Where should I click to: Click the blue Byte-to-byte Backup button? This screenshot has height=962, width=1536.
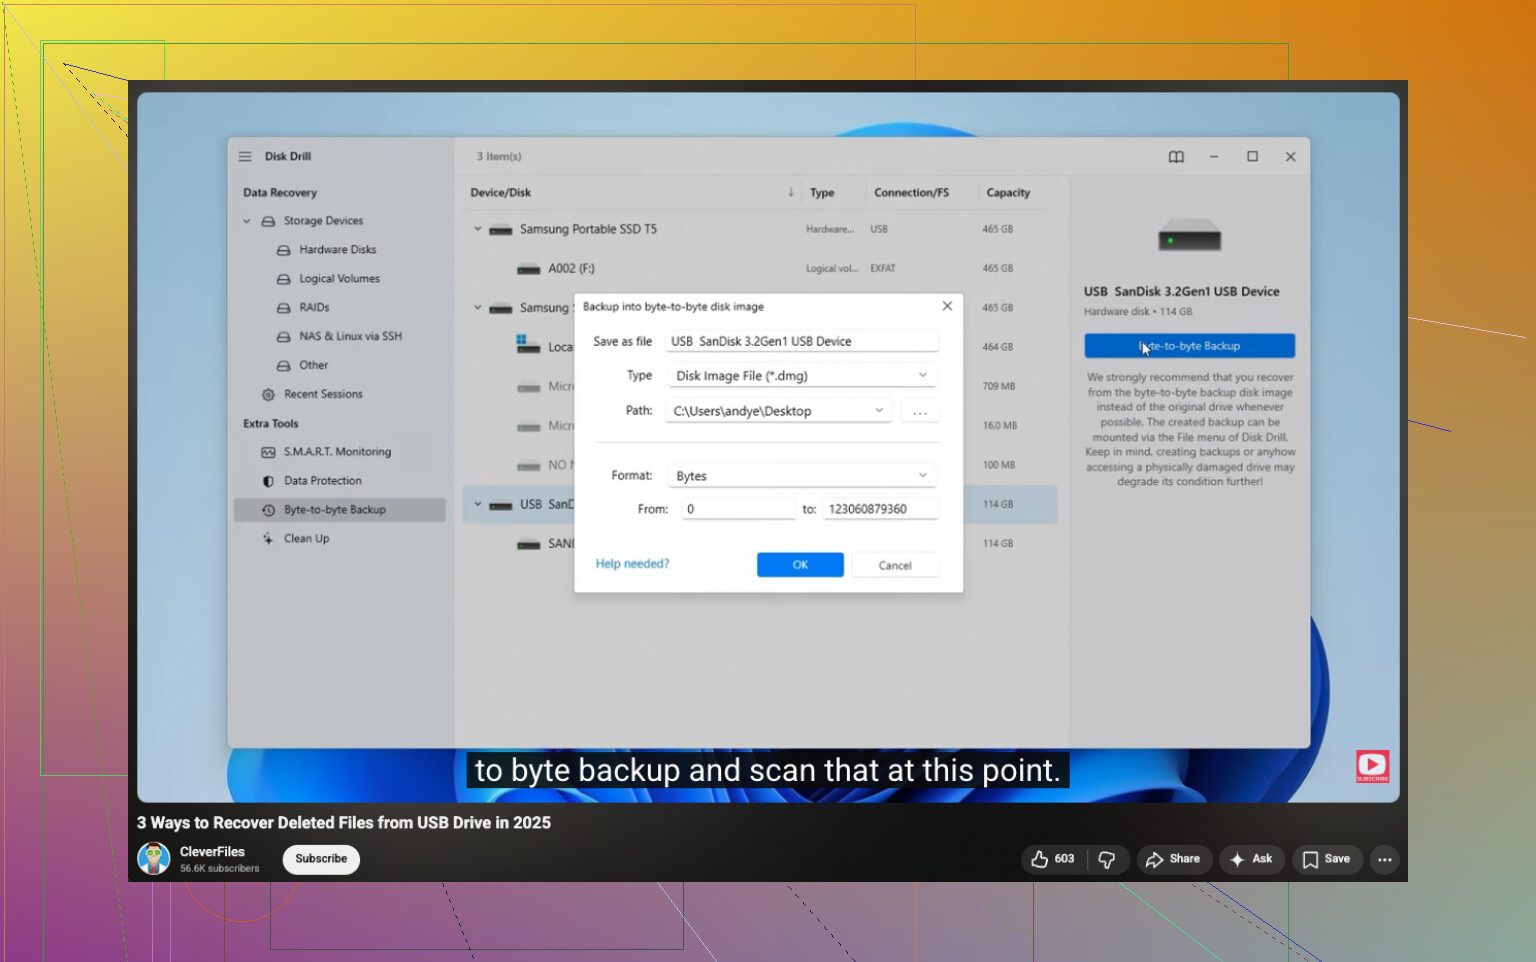(x=1190, y=346)
